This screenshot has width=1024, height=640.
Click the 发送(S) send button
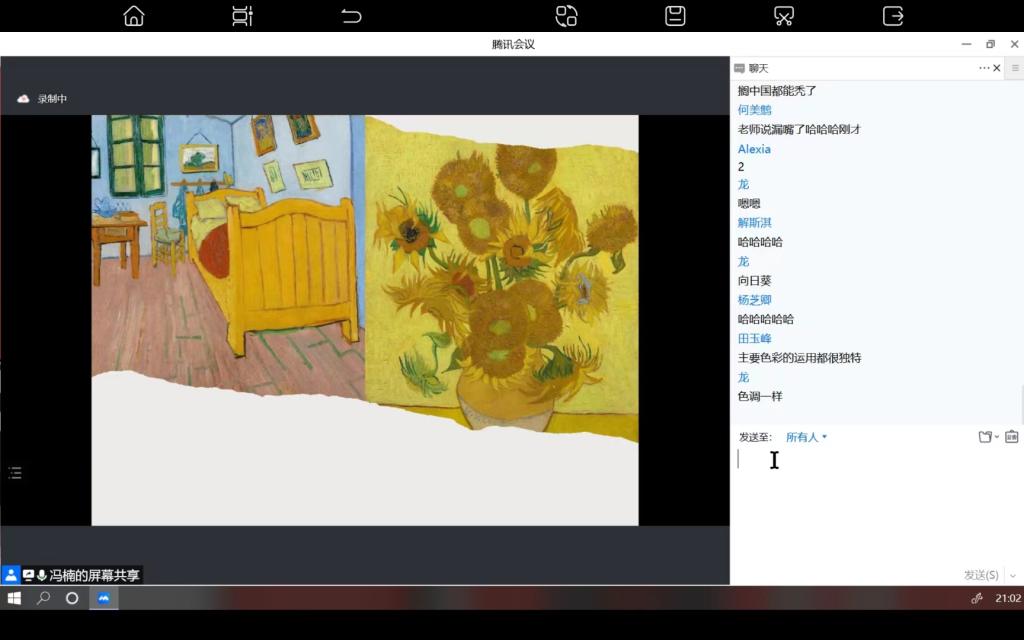click(980, 575)
